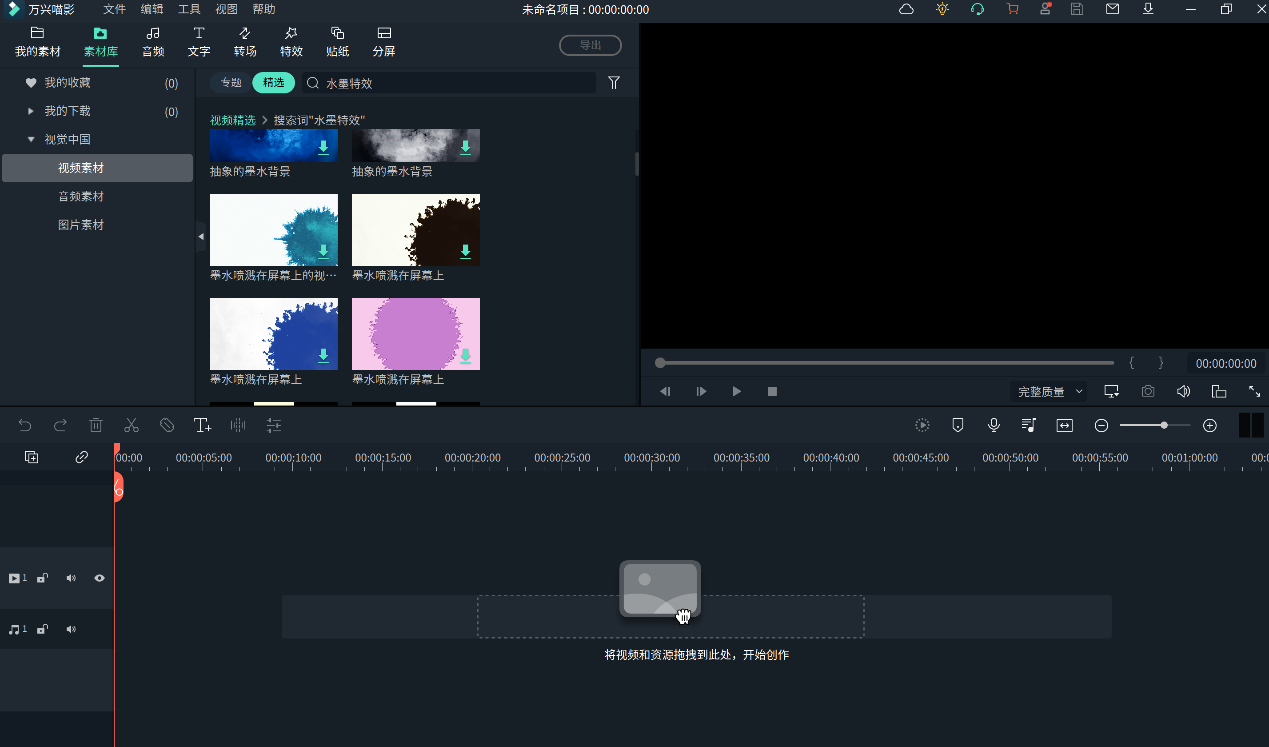Open the voiceover microphone recorder
1269x747 pixels.
pos(993,425)
